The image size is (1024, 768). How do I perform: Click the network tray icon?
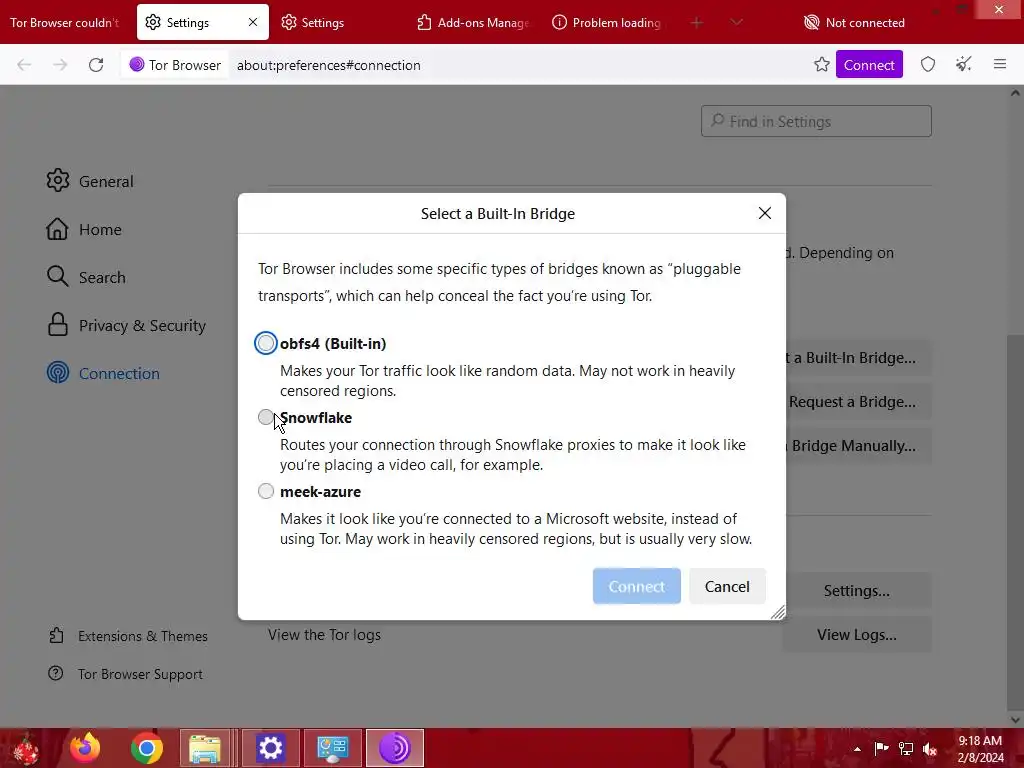[906, 748]
